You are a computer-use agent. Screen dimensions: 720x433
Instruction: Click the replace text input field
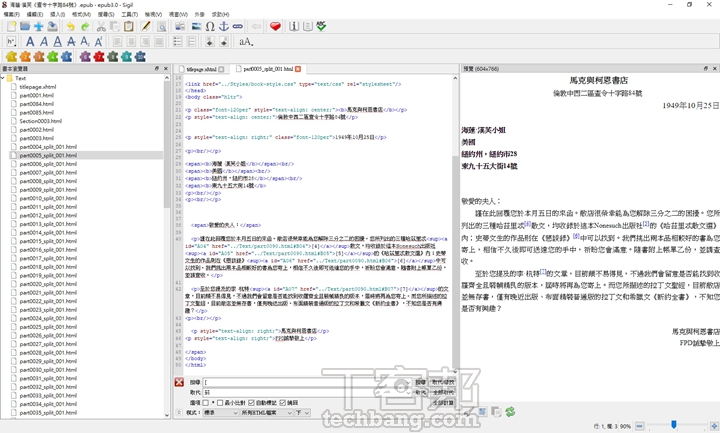pos(307,393)
